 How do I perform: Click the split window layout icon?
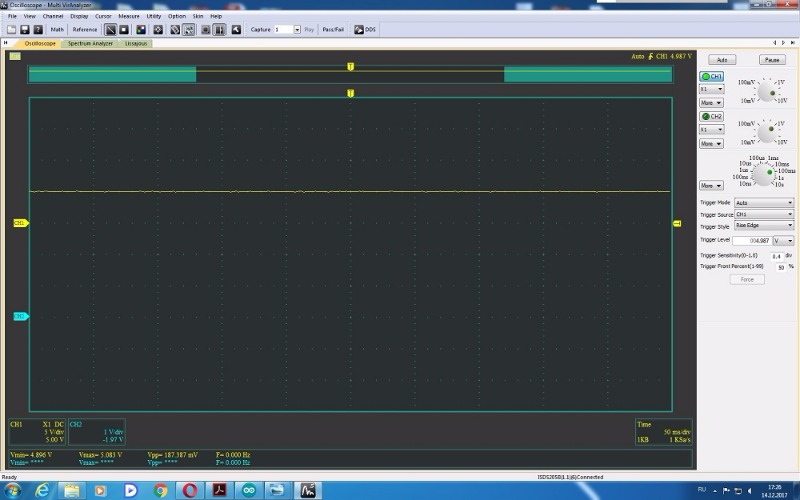(x=219, y=30)
